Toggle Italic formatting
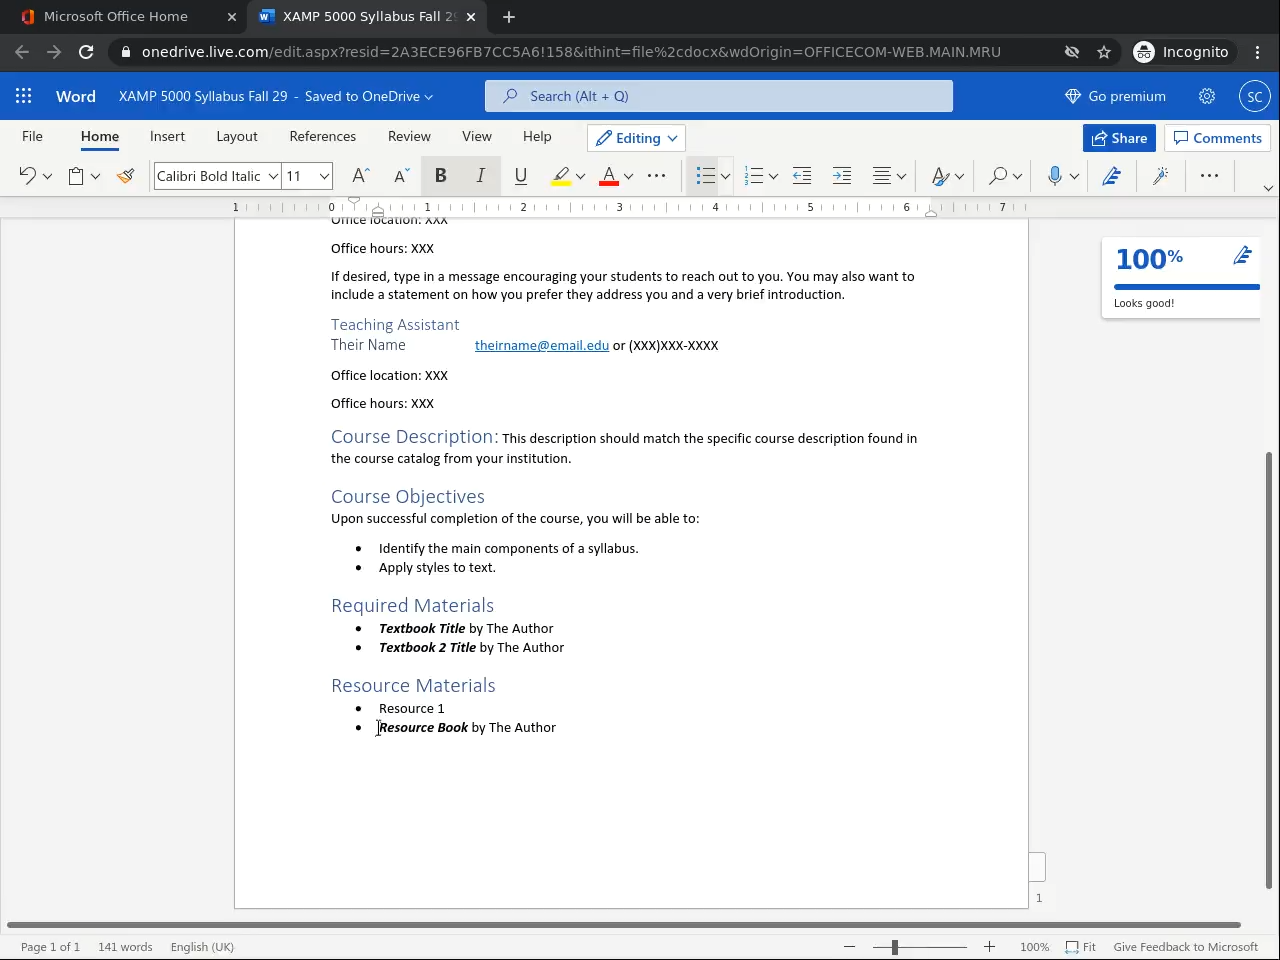Viewport: 1280px width, 960px height. click(481, 176)
